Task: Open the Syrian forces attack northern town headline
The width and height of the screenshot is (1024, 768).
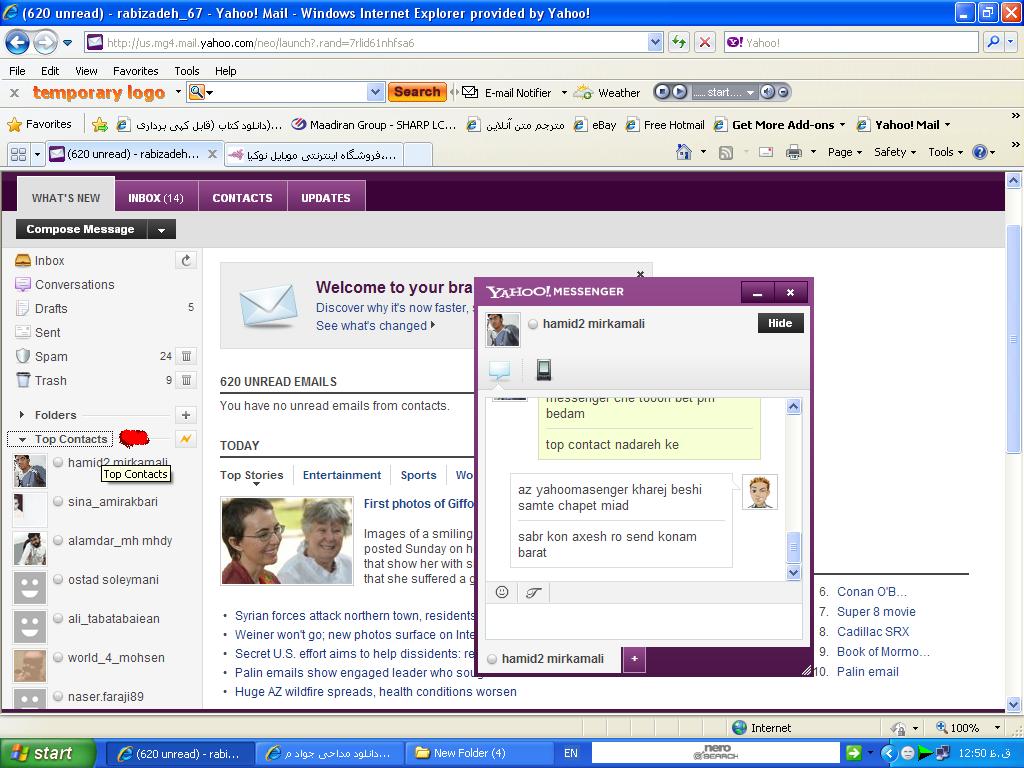Action: [355, 615]
